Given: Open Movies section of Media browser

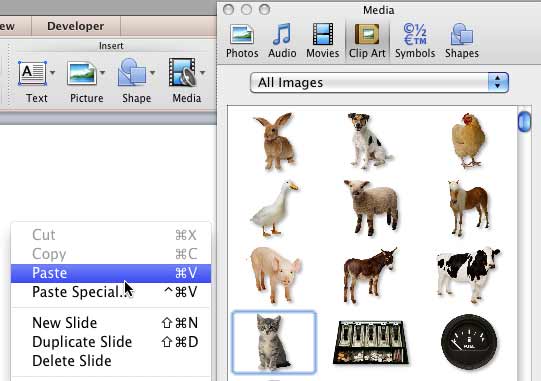Looking at the screenshot, I should click(x=323, y=41).
